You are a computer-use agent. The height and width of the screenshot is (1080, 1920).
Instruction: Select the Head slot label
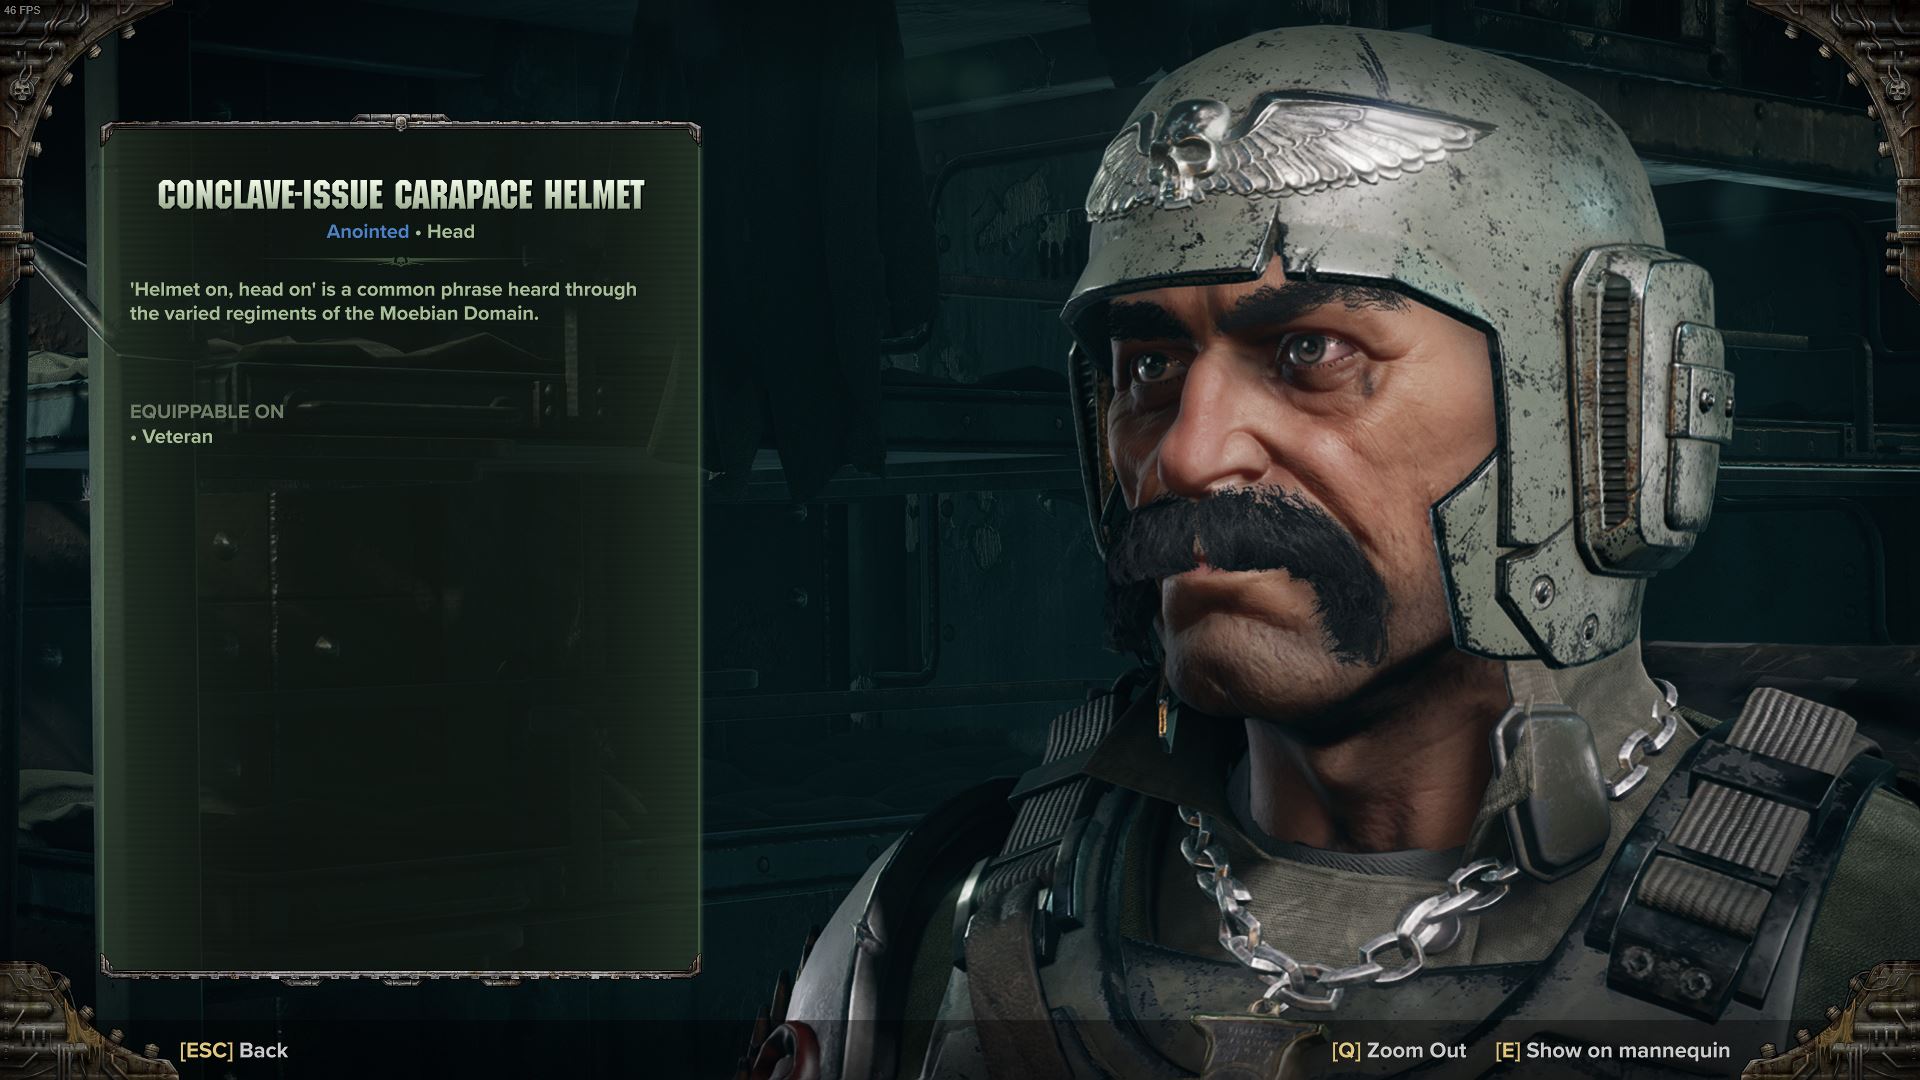451,231
